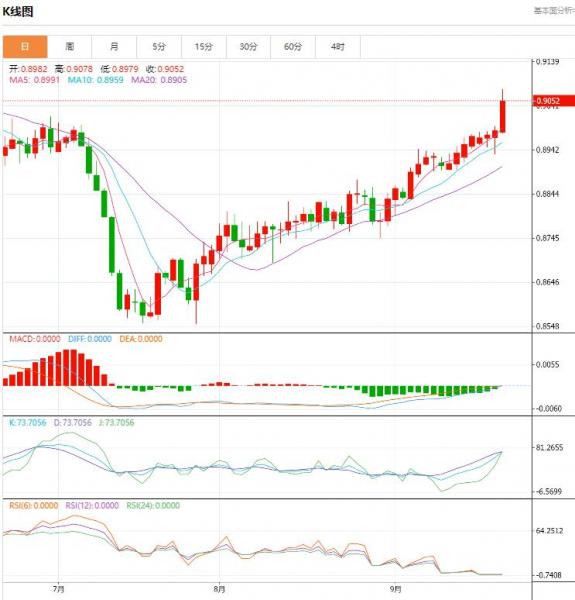The width and height of the screenshot is (575, 600).
Task: Click the RSI(6):0.0000 label
Action: (x=34, y=505)
